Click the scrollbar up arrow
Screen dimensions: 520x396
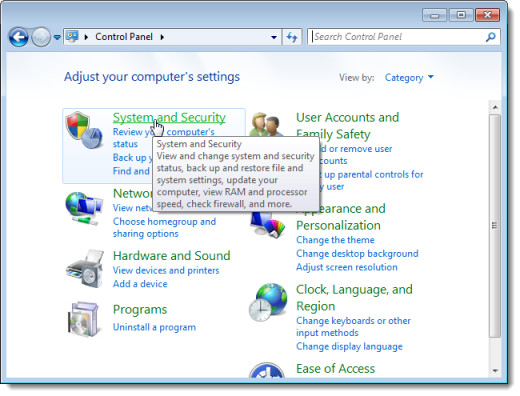(x=495, y=107)
